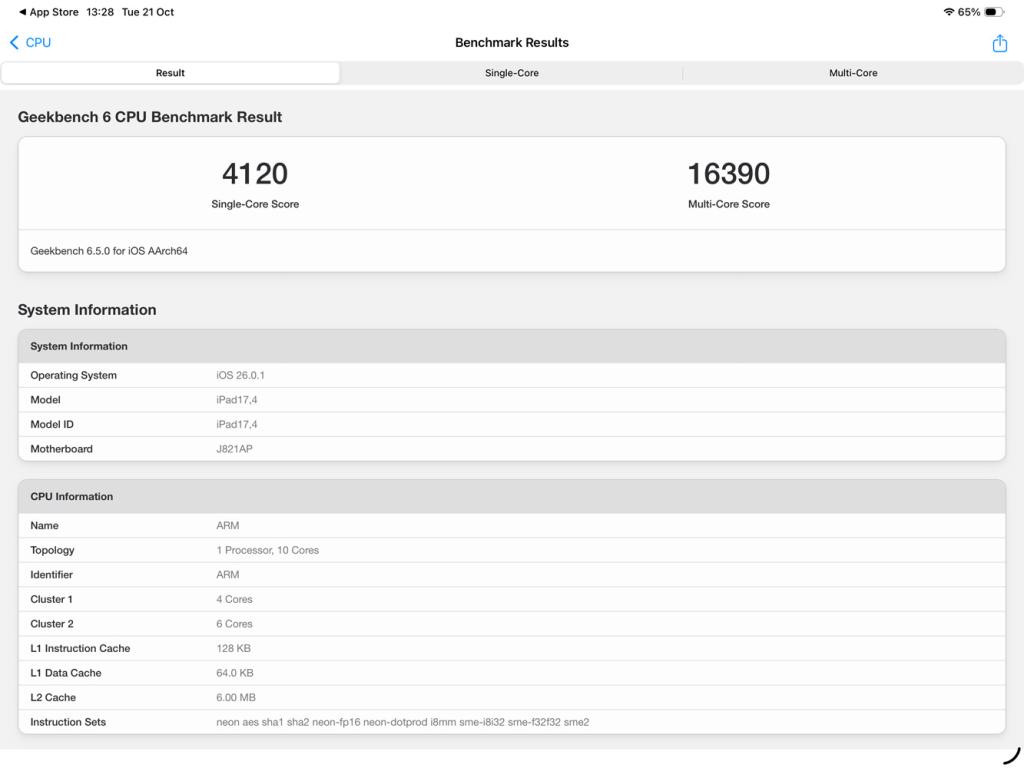Tap the battery indicator icon
Viewport: 1024px width, 768px height.
point(993,12)
